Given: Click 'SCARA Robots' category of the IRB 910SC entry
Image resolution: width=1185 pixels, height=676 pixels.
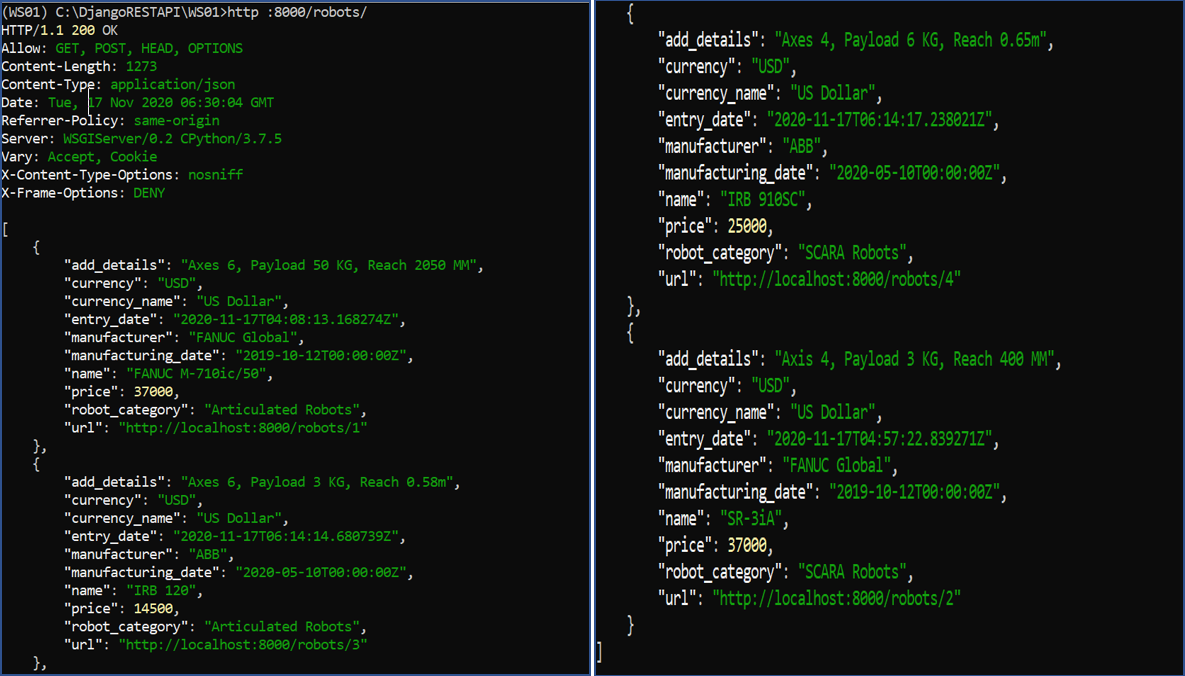Looking at the screenshot, I should [x=852, y=253].
